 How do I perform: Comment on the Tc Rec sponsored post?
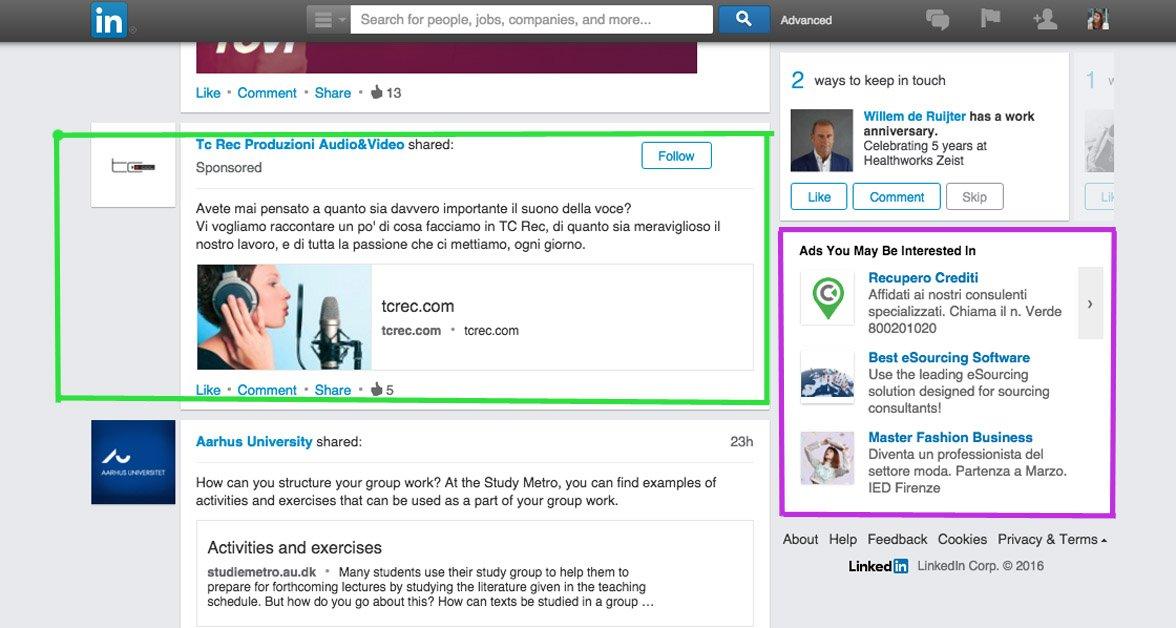(267, 390)
